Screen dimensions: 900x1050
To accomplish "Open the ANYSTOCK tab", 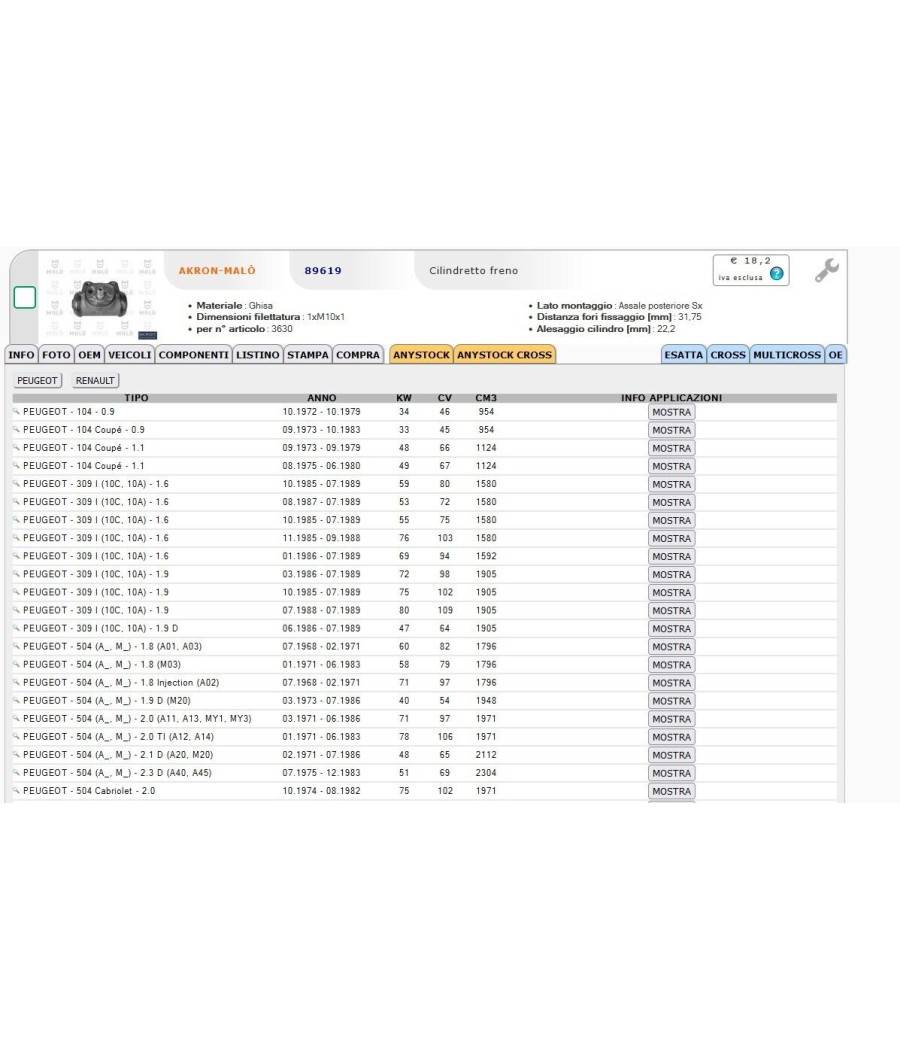I will (421, 355).
